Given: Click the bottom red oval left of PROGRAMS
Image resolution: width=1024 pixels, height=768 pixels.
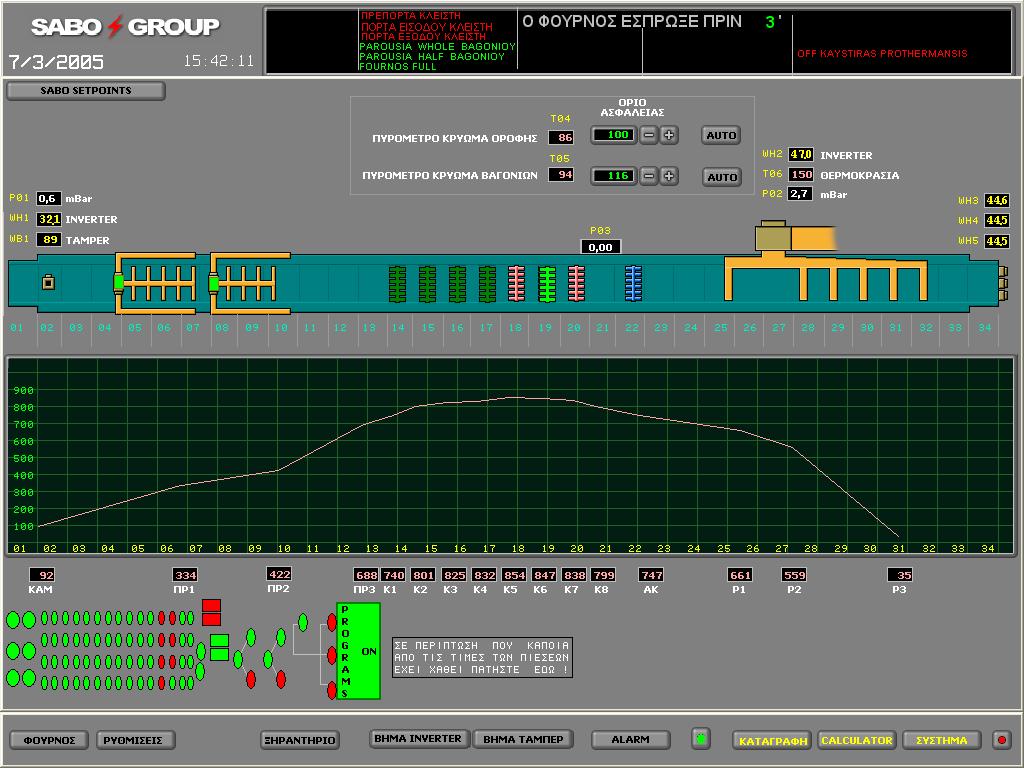Looking at the screenshot, I should click(332, 690).
